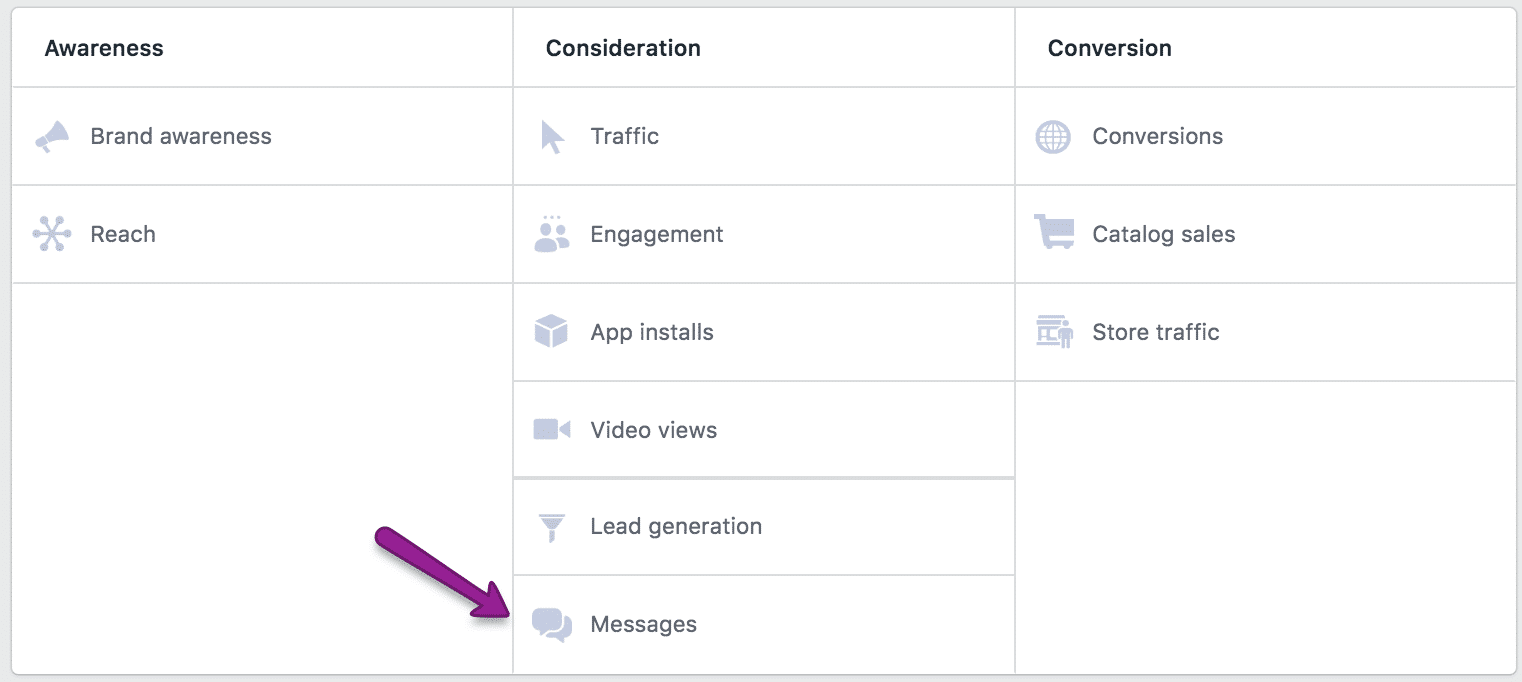The height and width of the screenshot is (682, 1522).
Task: Click the Brand awareness megaphone icon
Action: pos(52,137)
